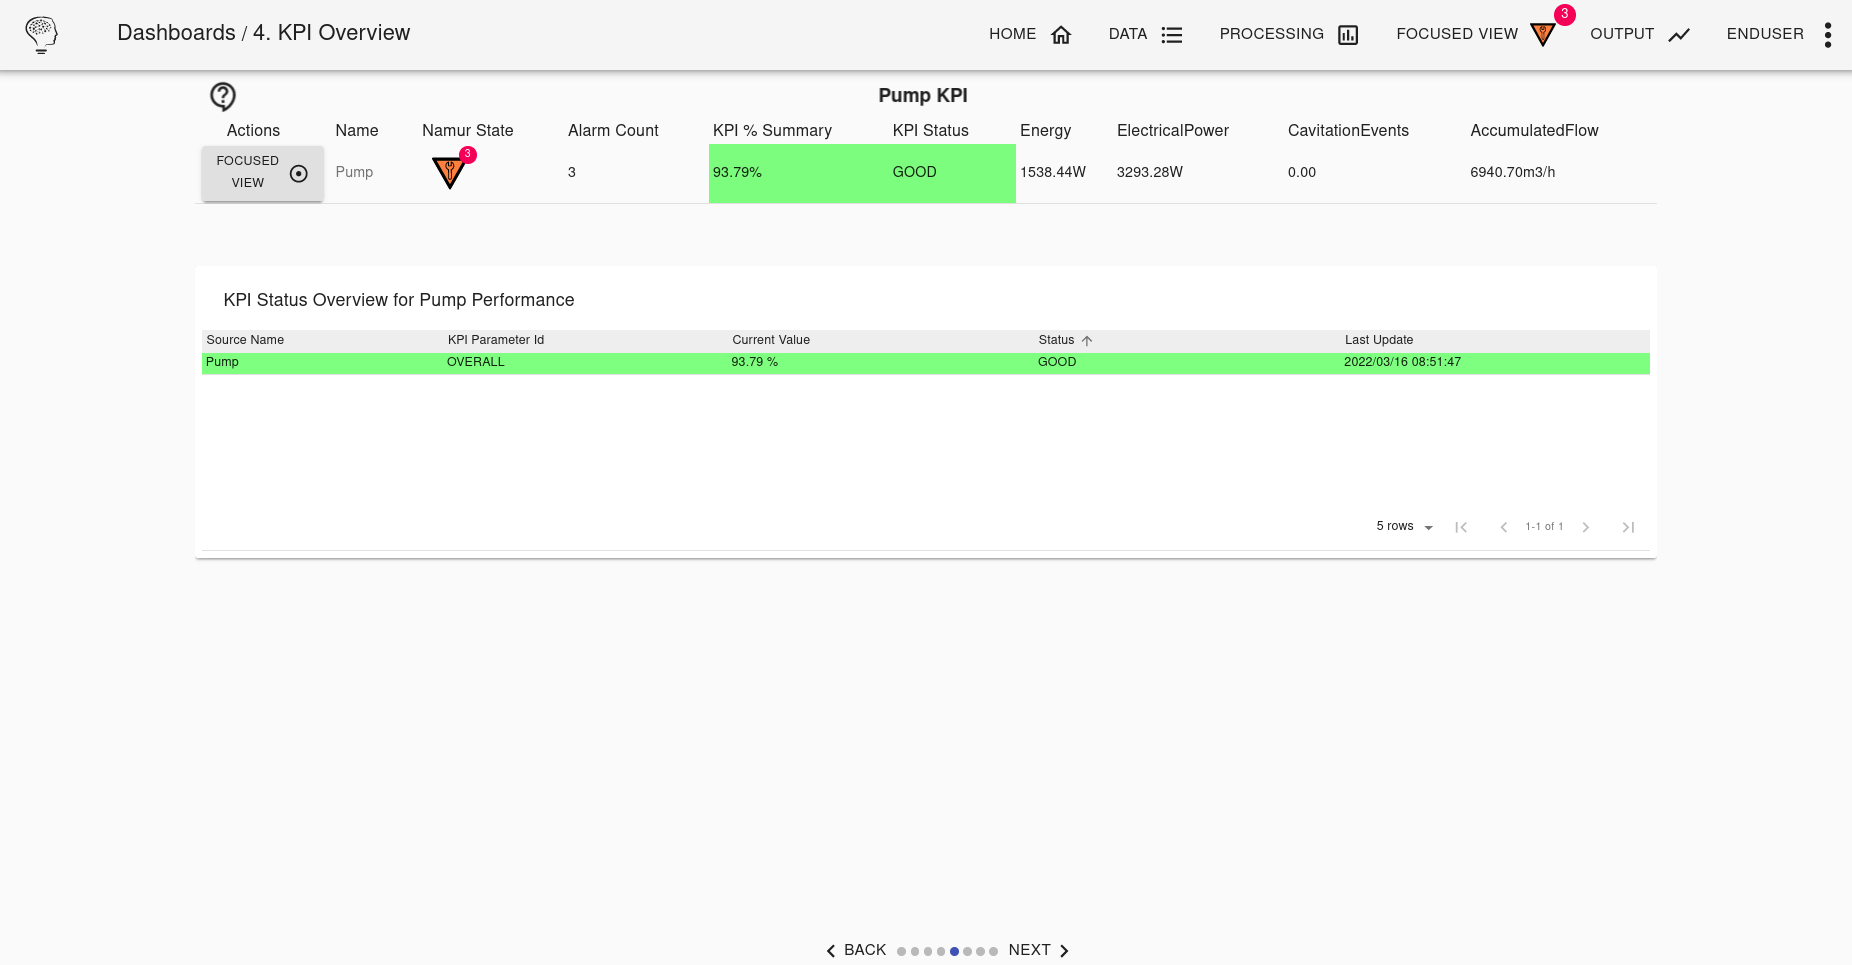Click the right chevron beside NEXT
This screenshot has height=965, width=1852.
tap(1064, 951)
